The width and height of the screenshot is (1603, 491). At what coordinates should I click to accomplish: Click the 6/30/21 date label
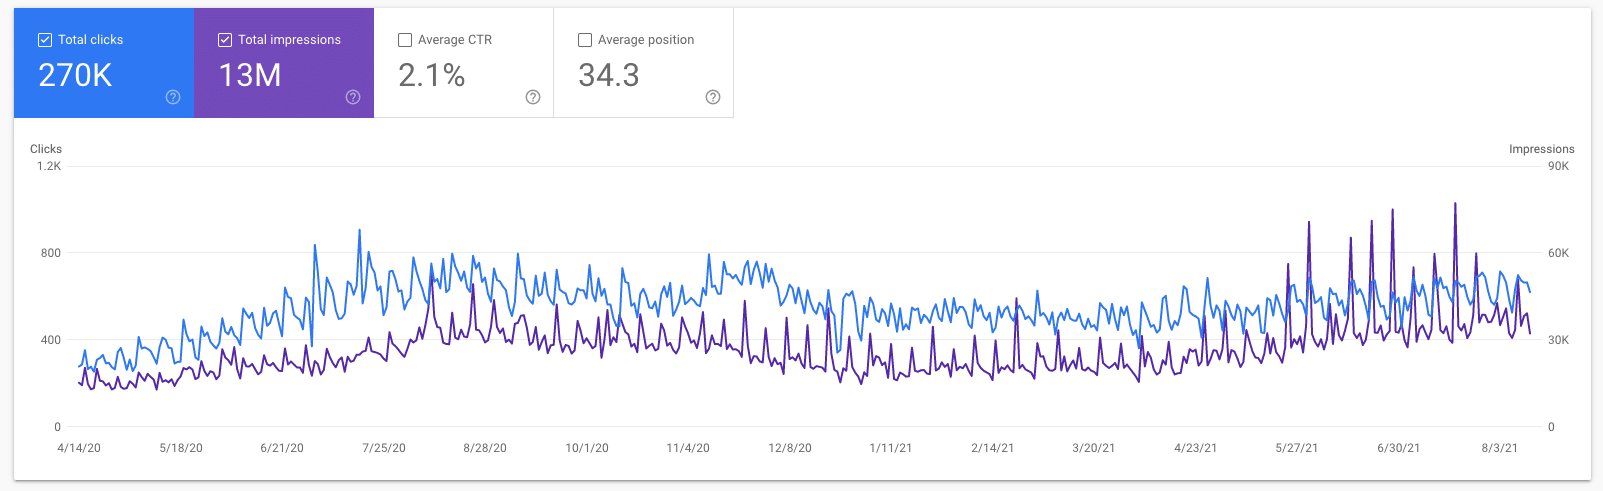coord(1399,448)
